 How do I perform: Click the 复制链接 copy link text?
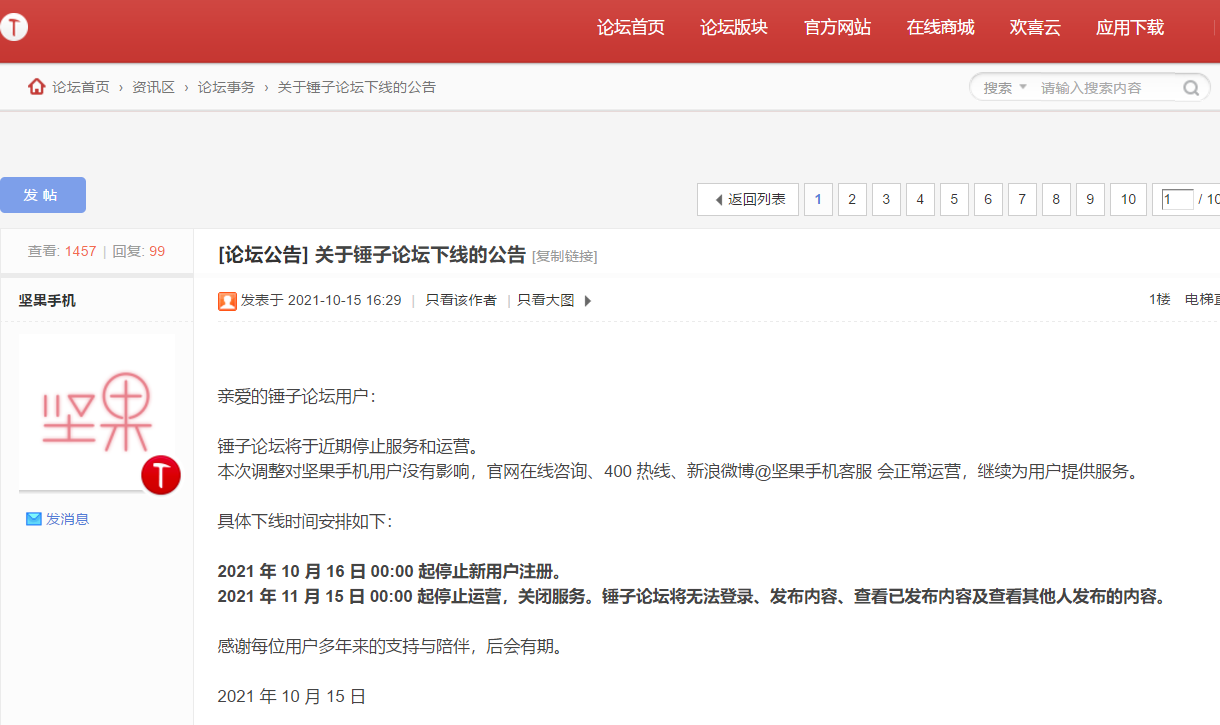pyautogui.click(x=567, y=256)
